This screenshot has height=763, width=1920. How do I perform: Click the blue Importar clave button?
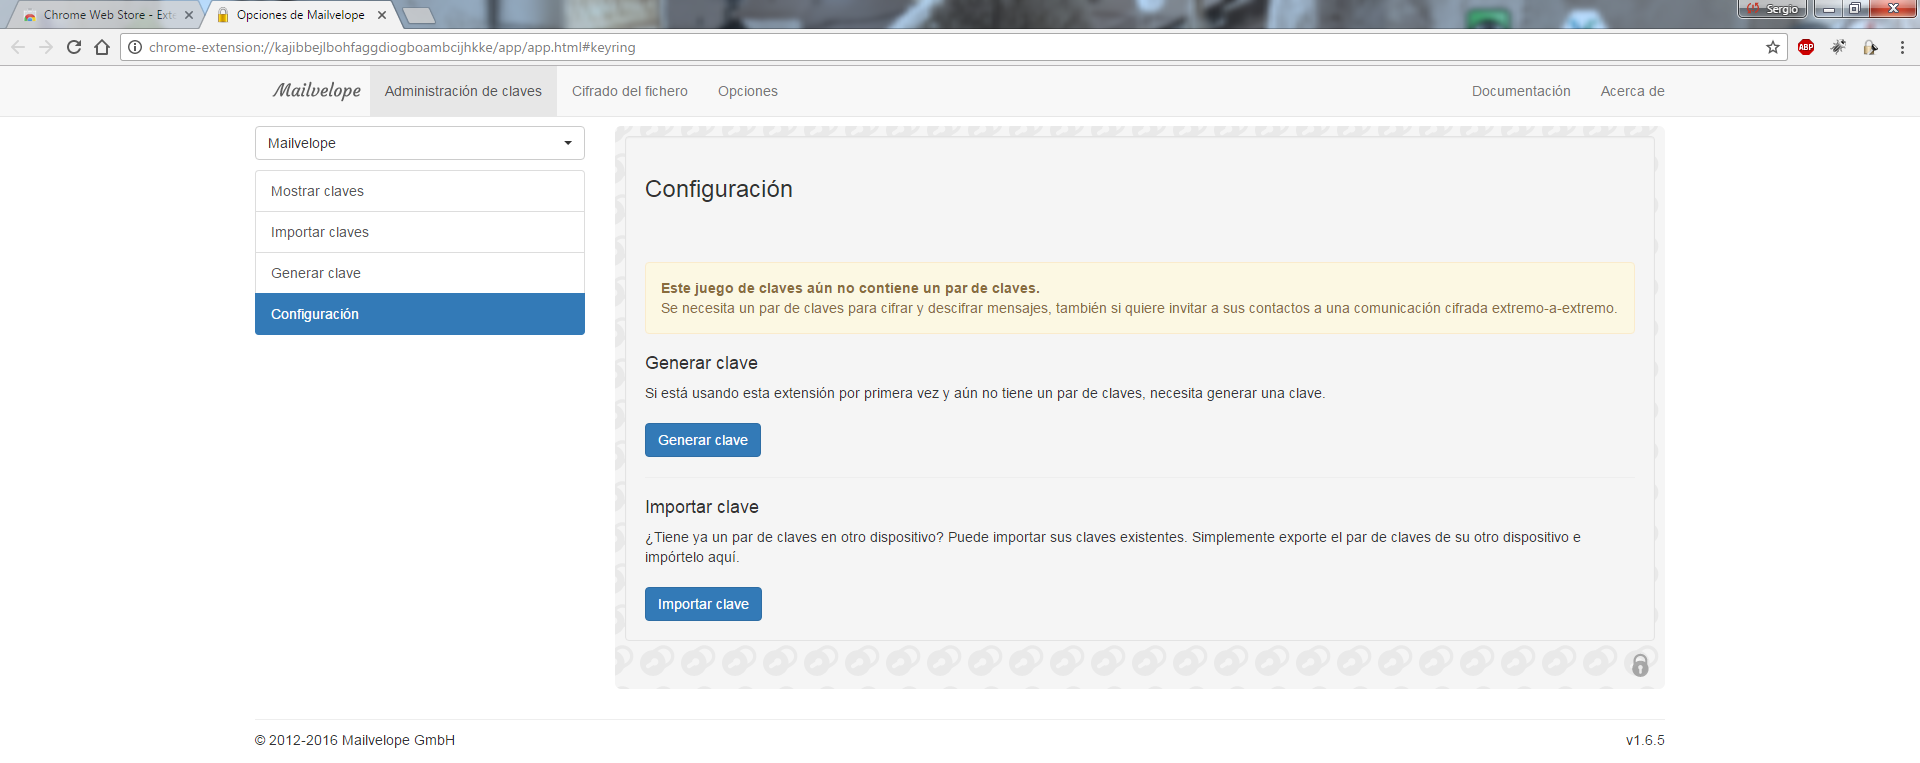pyautogui.click(x=703, y=604)
